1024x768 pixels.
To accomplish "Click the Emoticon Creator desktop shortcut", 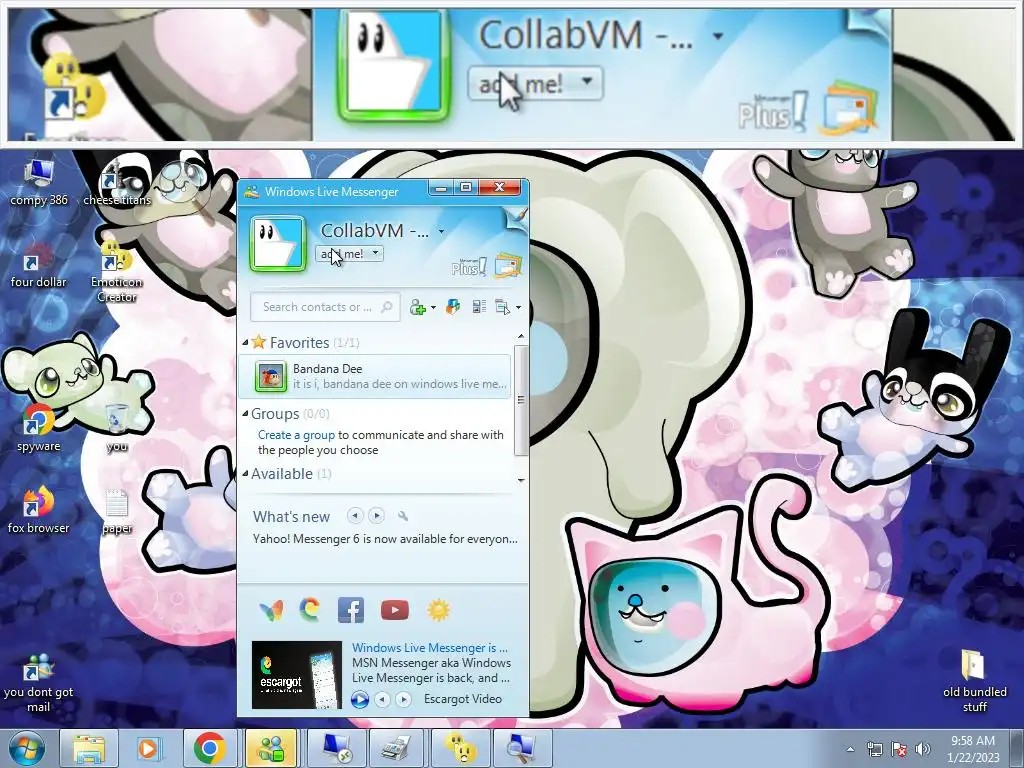I will pos(117,273).
